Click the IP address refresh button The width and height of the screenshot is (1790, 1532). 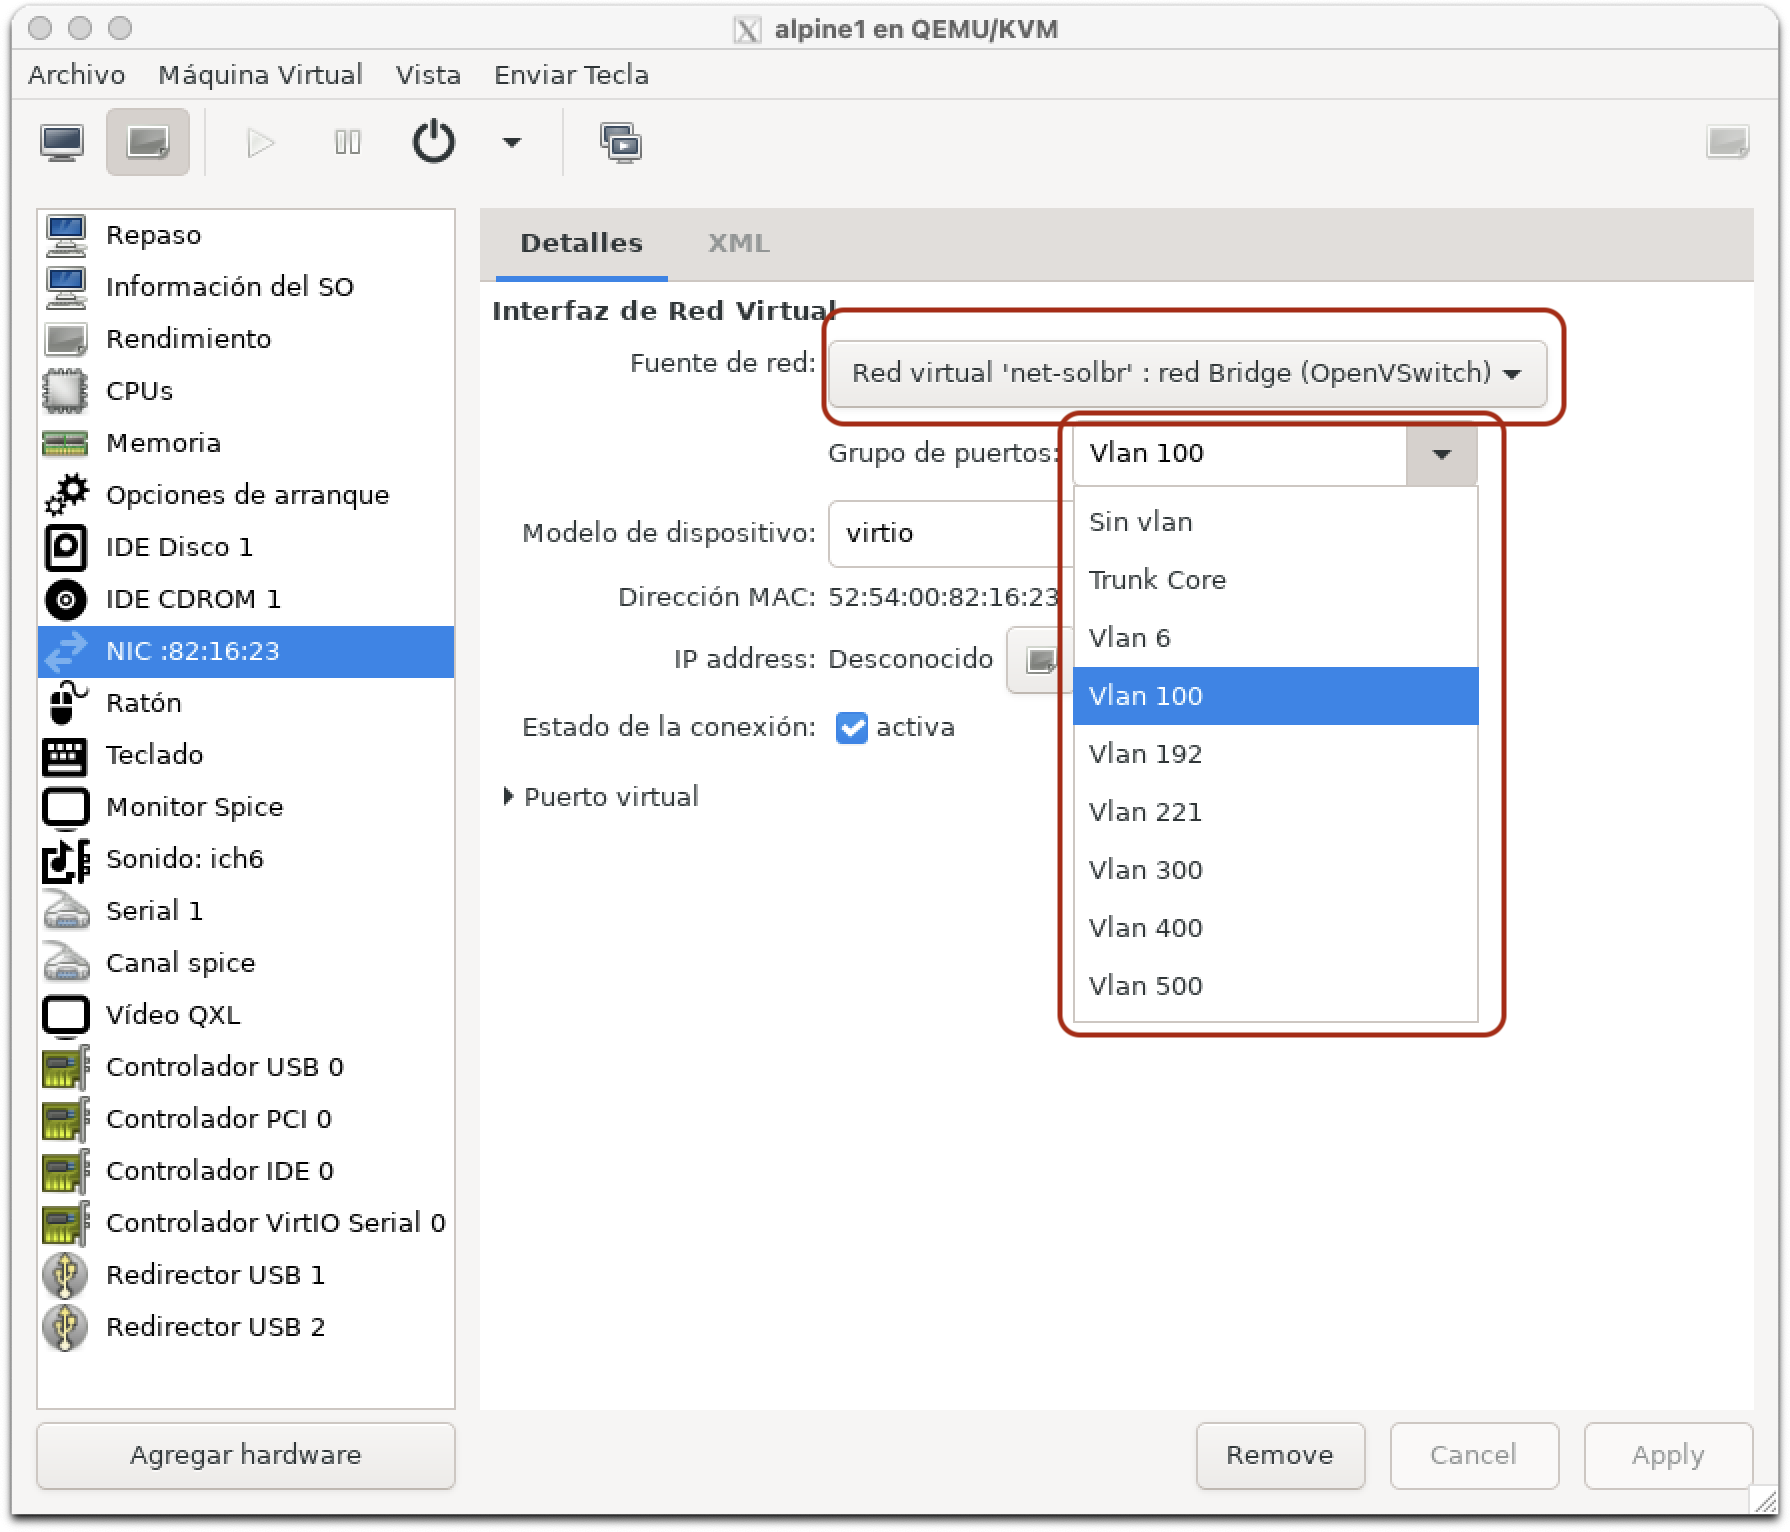click(x=1040, y=660)
